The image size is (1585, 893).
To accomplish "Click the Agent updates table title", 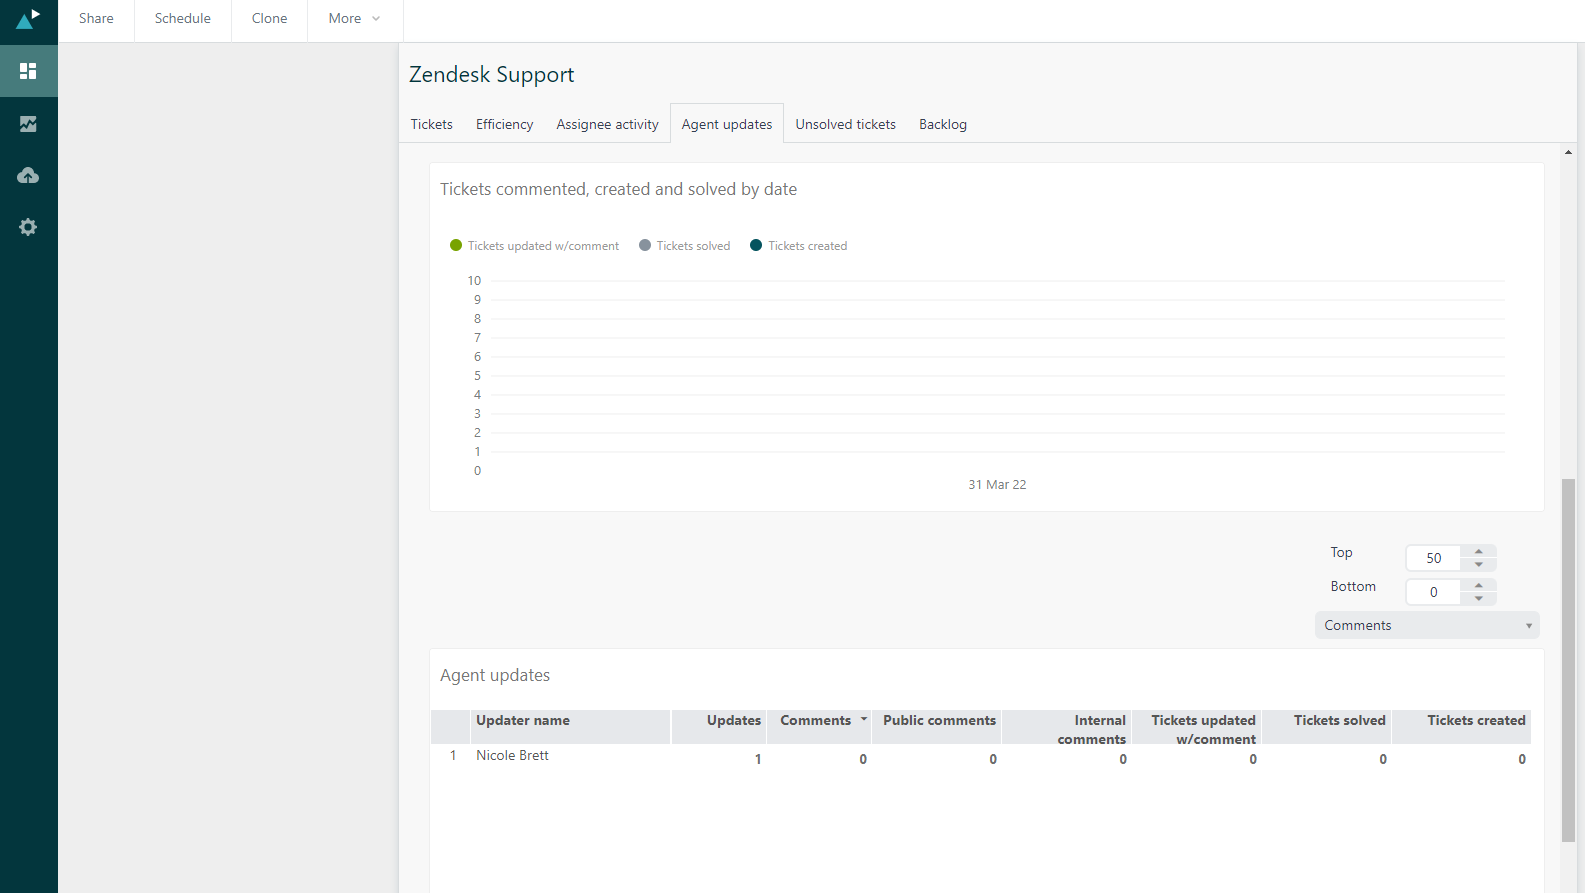I will coord(495,676).
